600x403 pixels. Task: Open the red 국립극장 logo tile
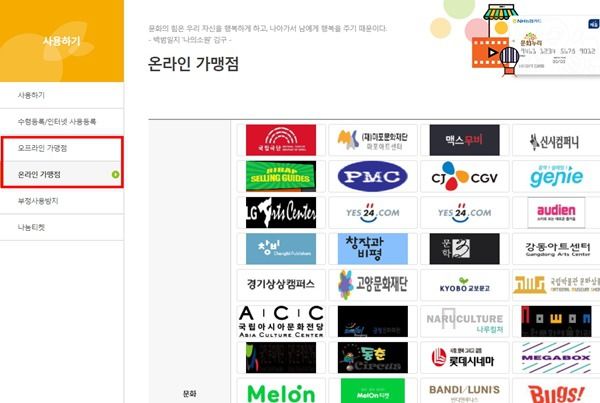(281, 140)
